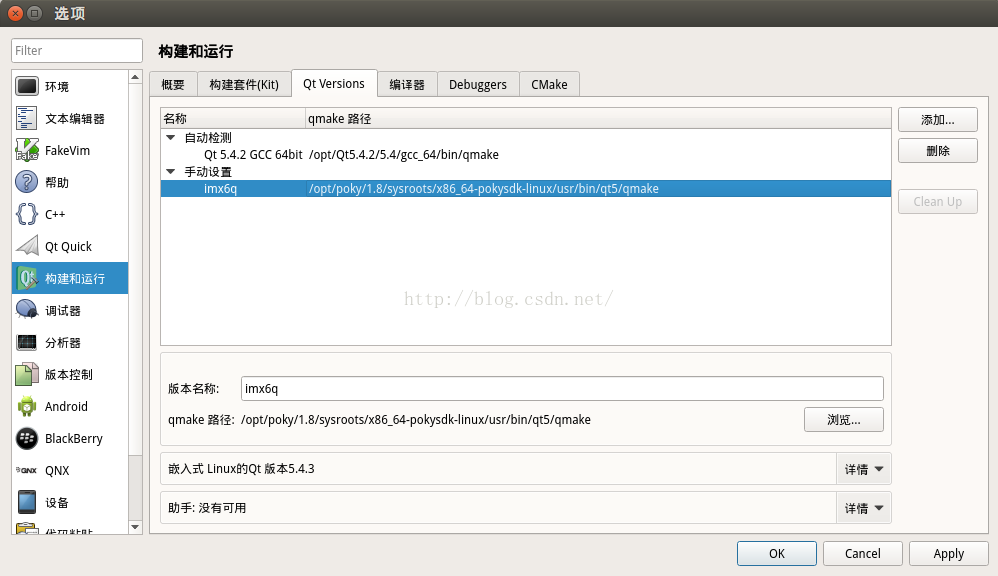The height and width of the screenshot is (576, 998).
Task: Open the 版本控制 version control icon
Action: point(27,374)
